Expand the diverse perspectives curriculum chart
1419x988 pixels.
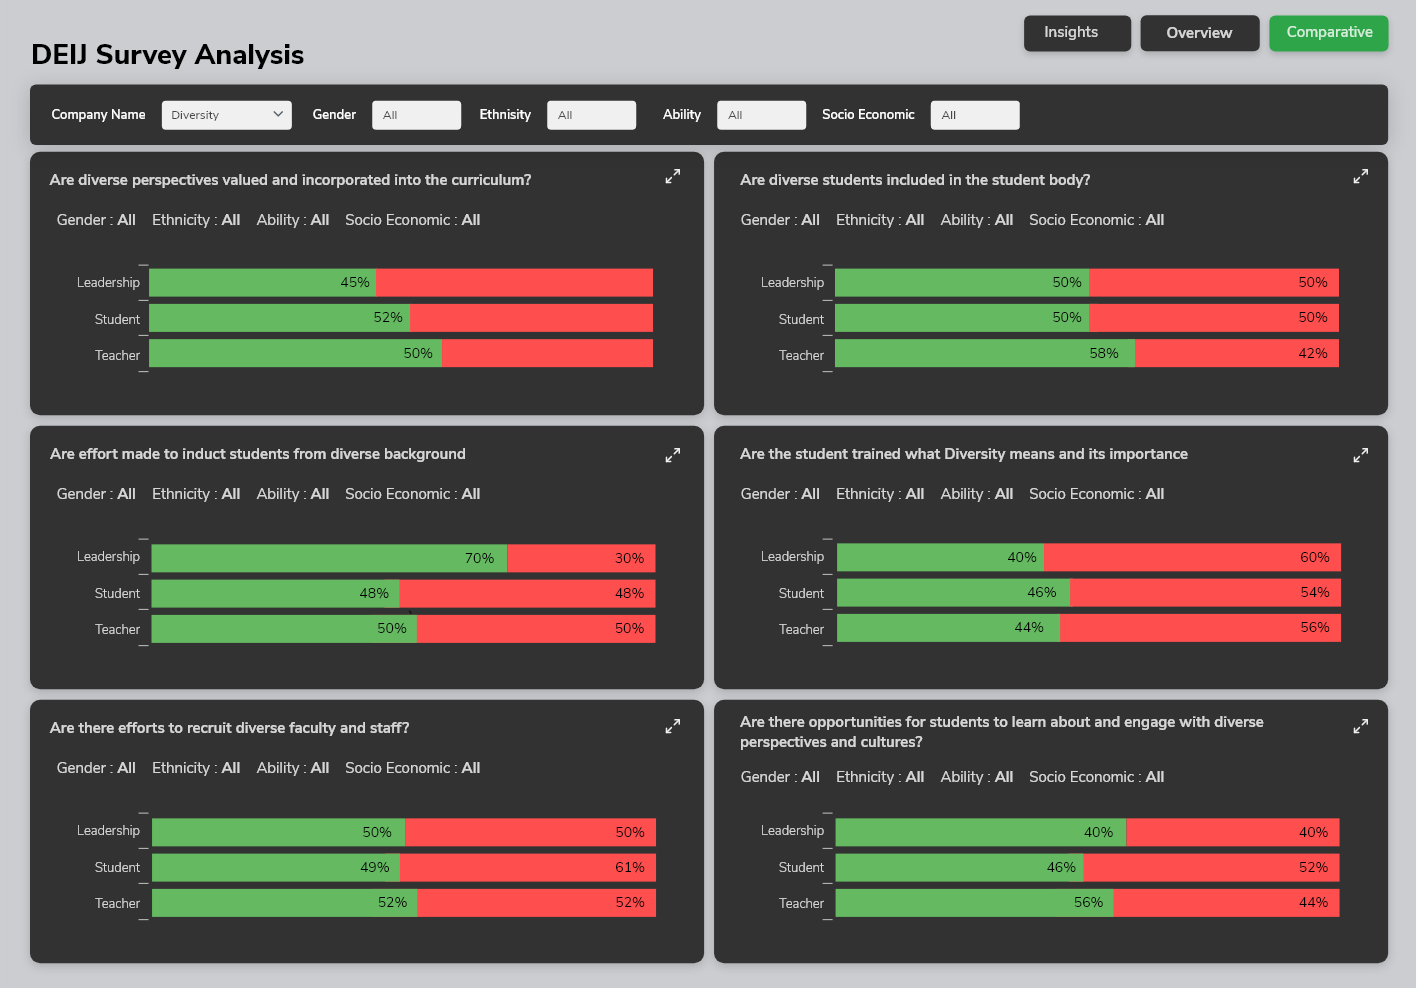point(673,176)
